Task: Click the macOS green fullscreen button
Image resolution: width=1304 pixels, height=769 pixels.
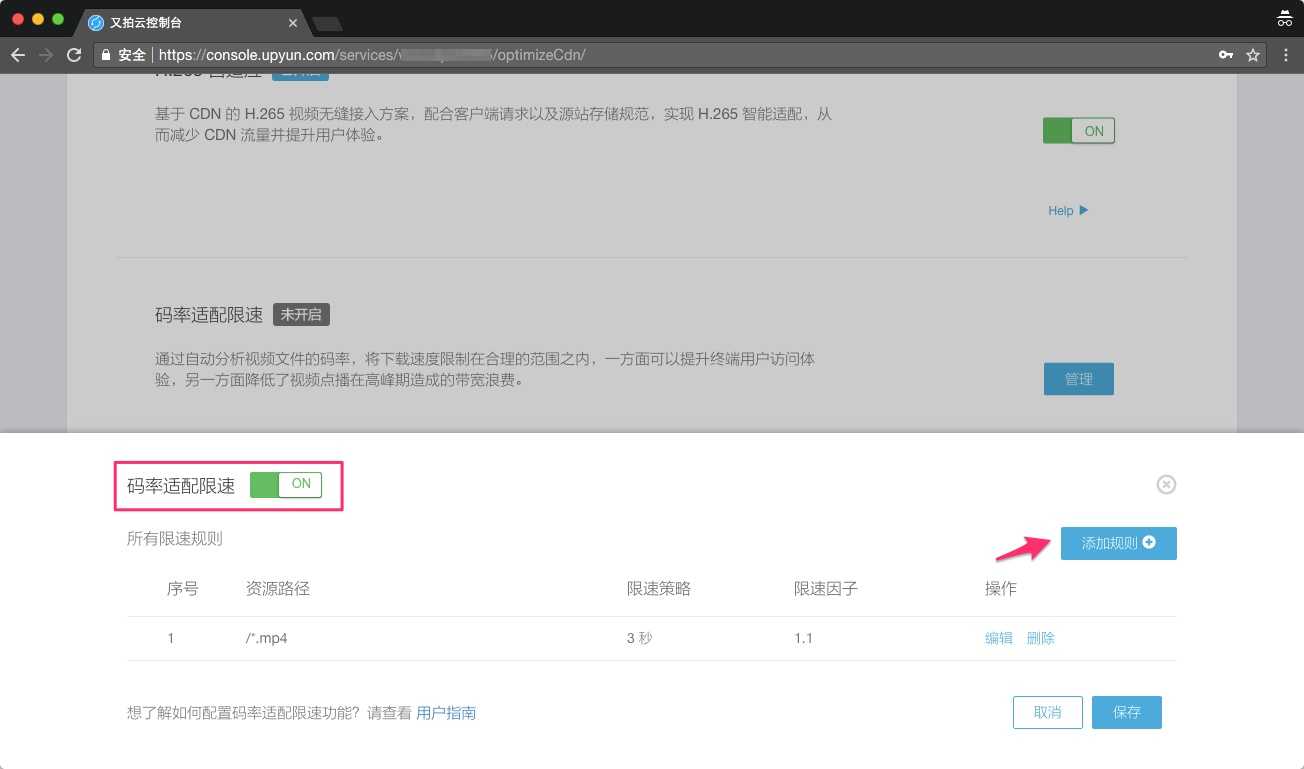Action: pos(58,19)
